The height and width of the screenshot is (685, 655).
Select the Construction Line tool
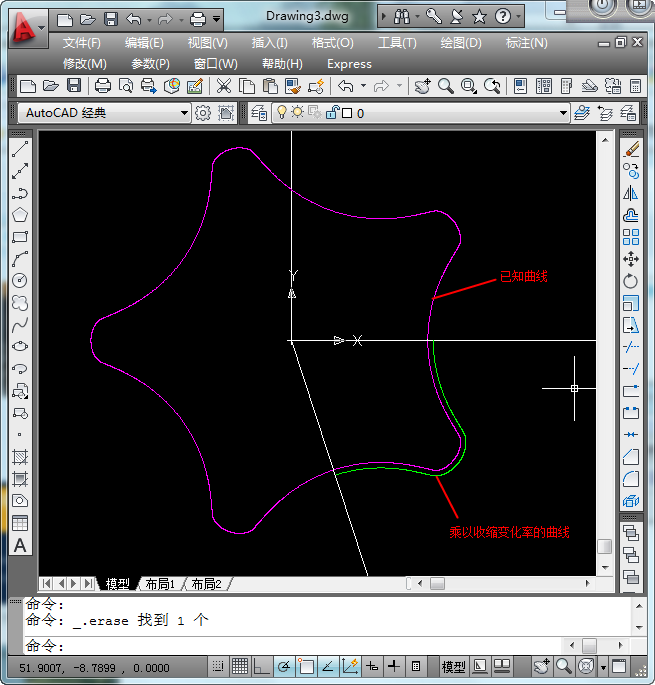coord(20,171)
